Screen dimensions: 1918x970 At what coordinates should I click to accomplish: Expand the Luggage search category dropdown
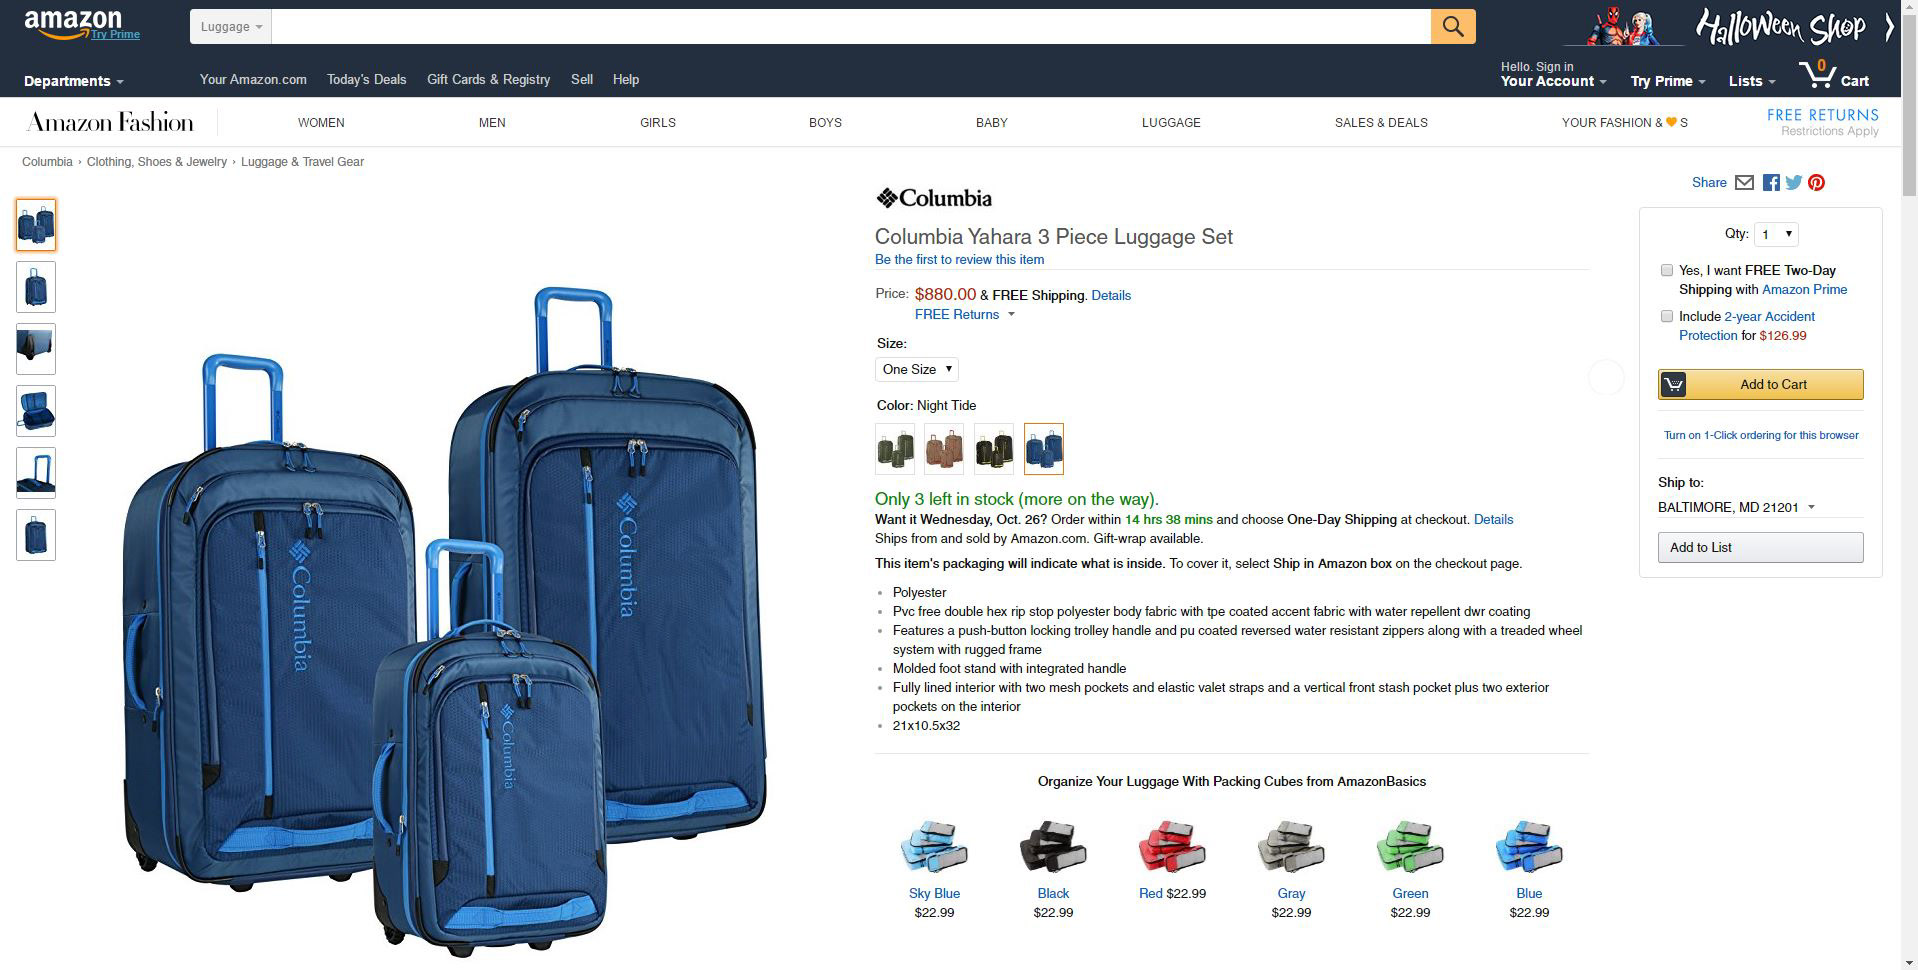(230, 27)
